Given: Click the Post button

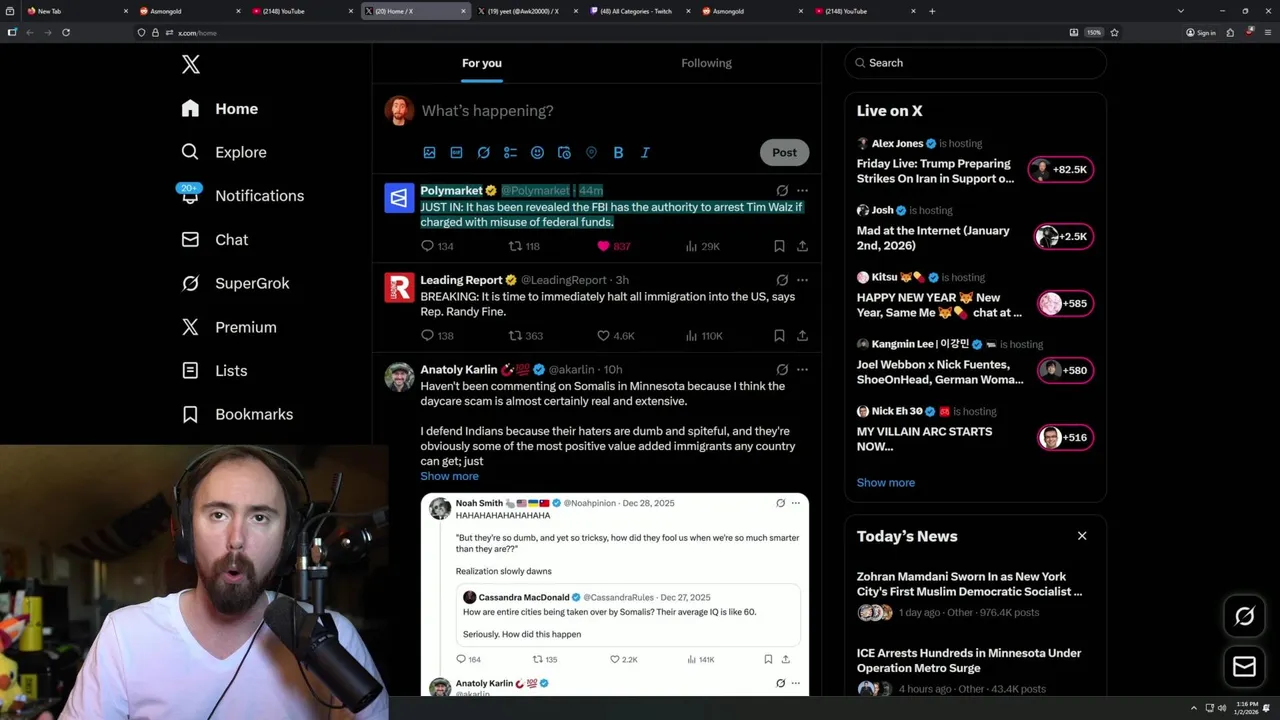Looking at the screenshot, I should (785, 153).
